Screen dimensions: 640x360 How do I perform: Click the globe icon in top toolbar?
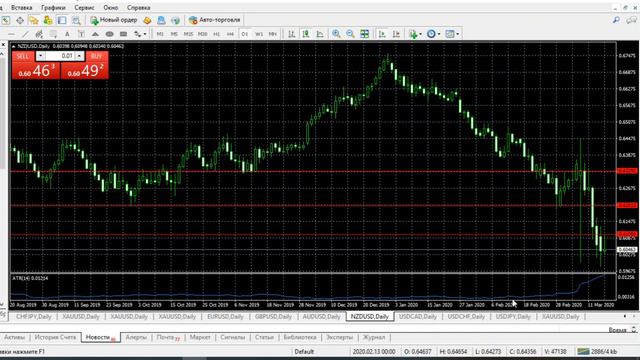176,20
